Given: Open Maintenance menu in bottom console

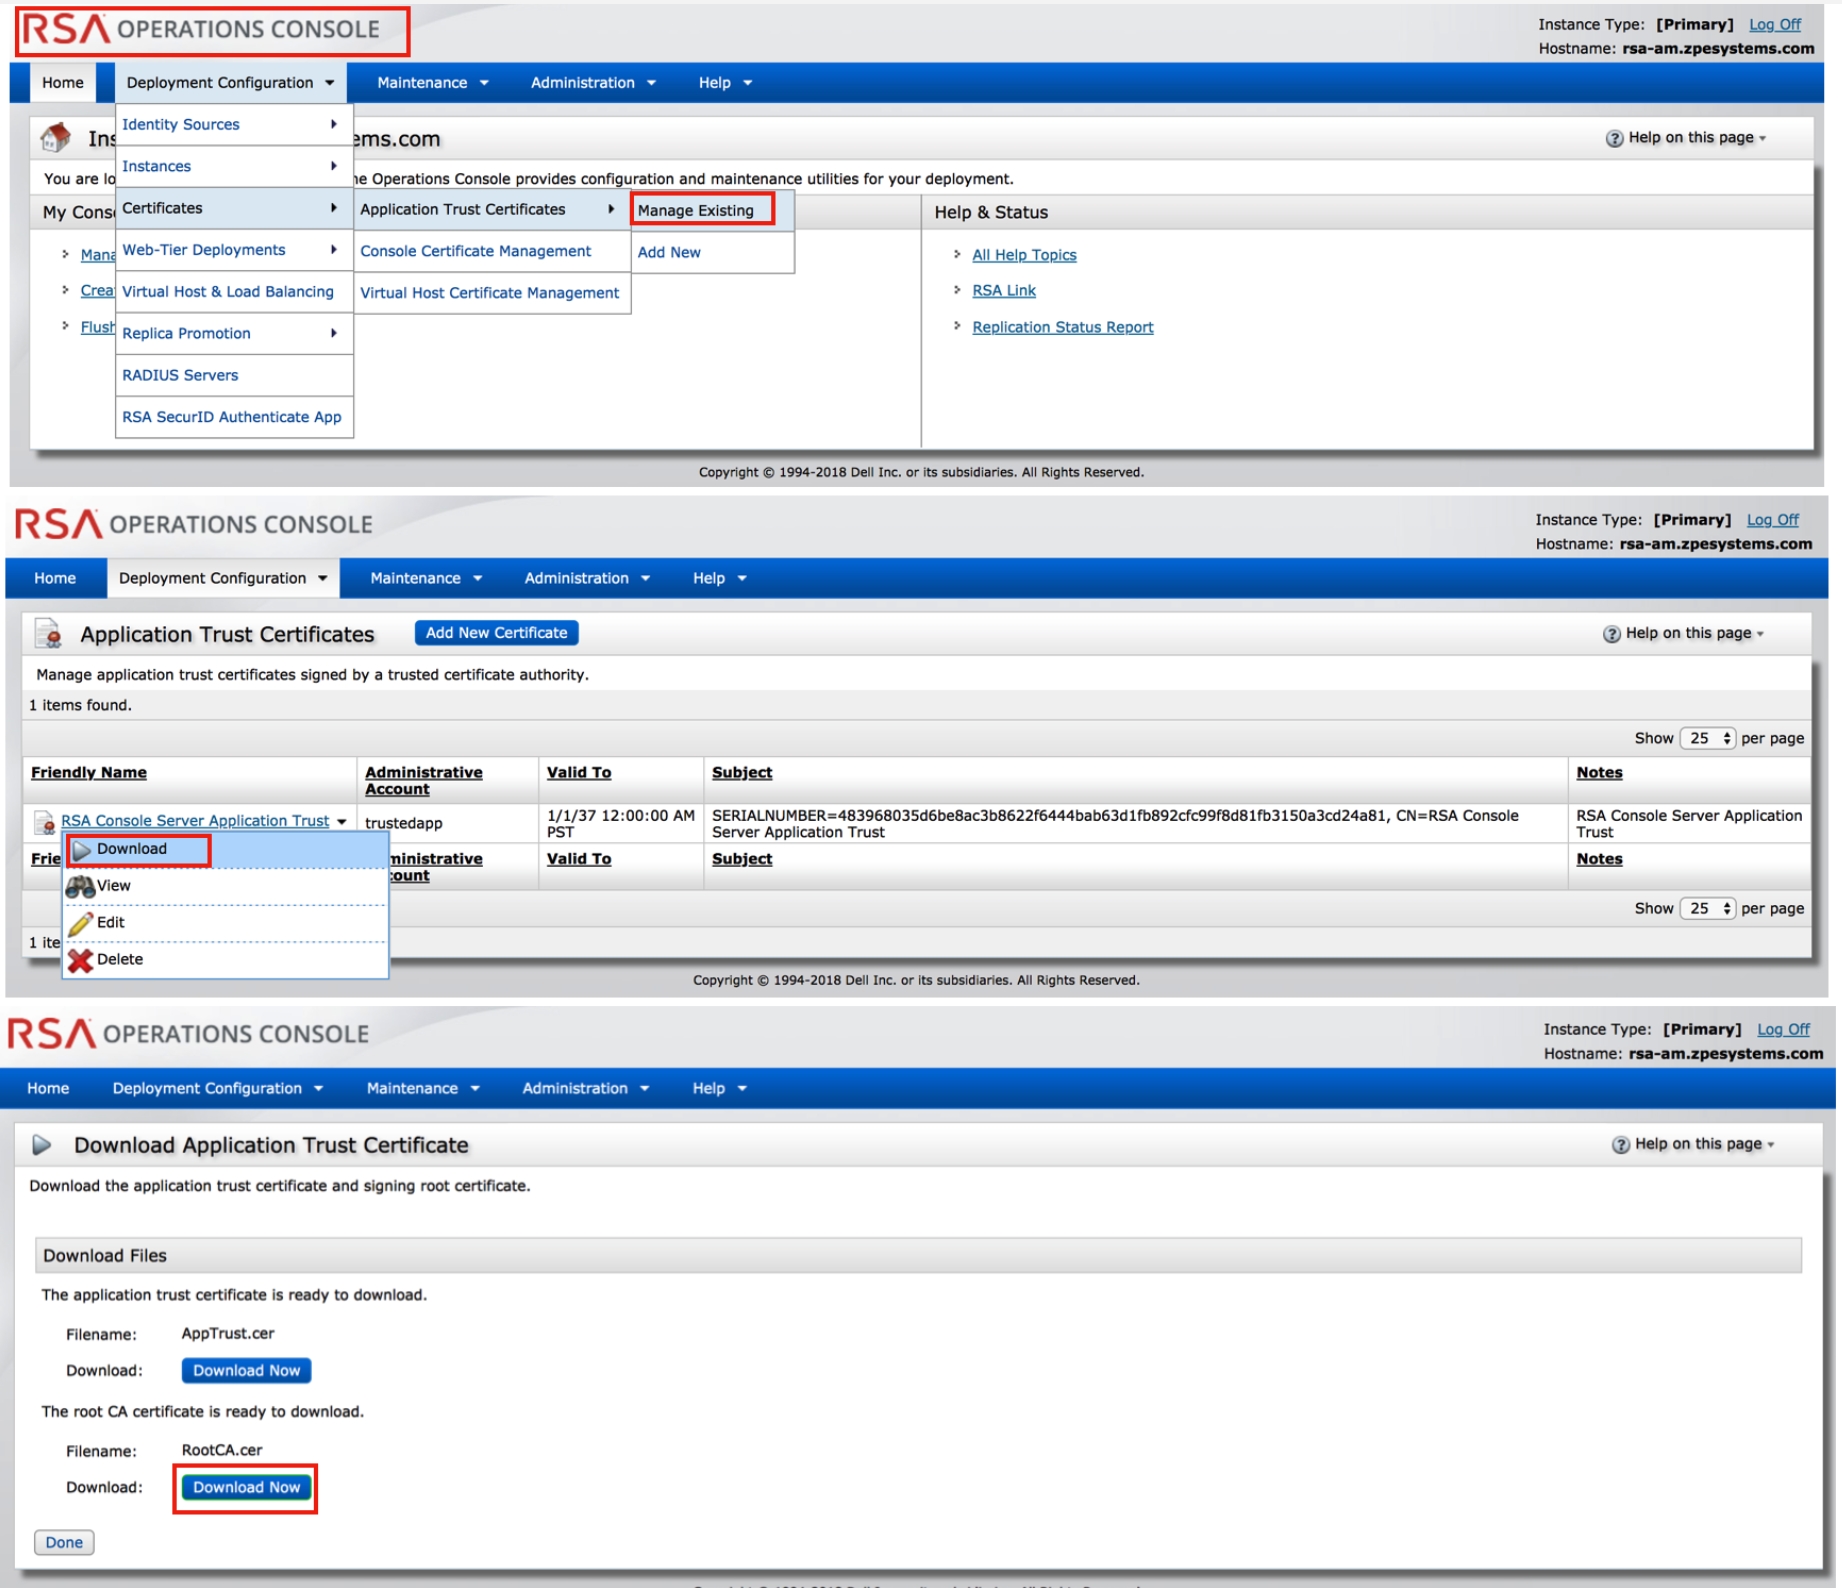Looking at the screenshot, I should (x=423, y=1089).
